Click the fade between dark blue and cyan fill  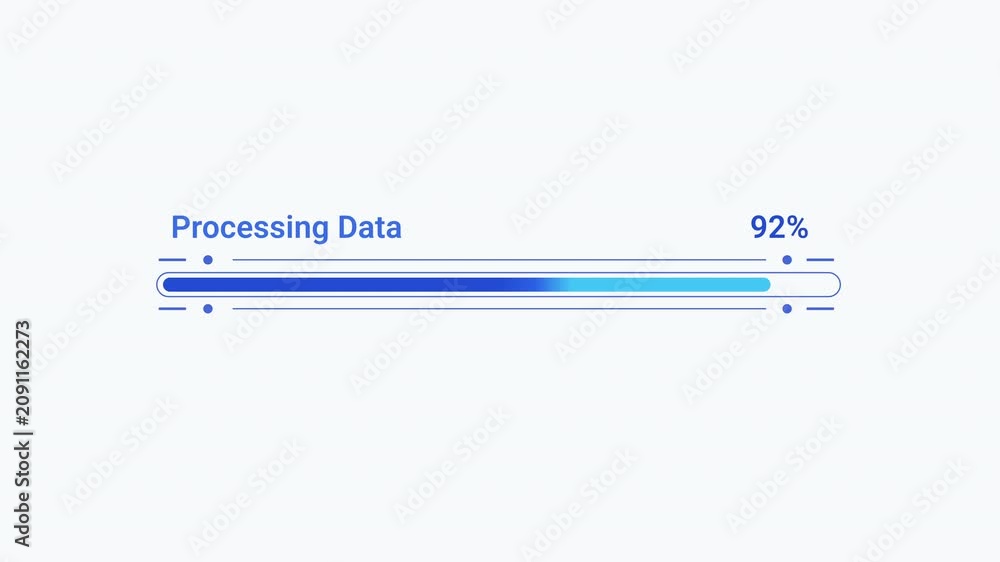point(550,285)
